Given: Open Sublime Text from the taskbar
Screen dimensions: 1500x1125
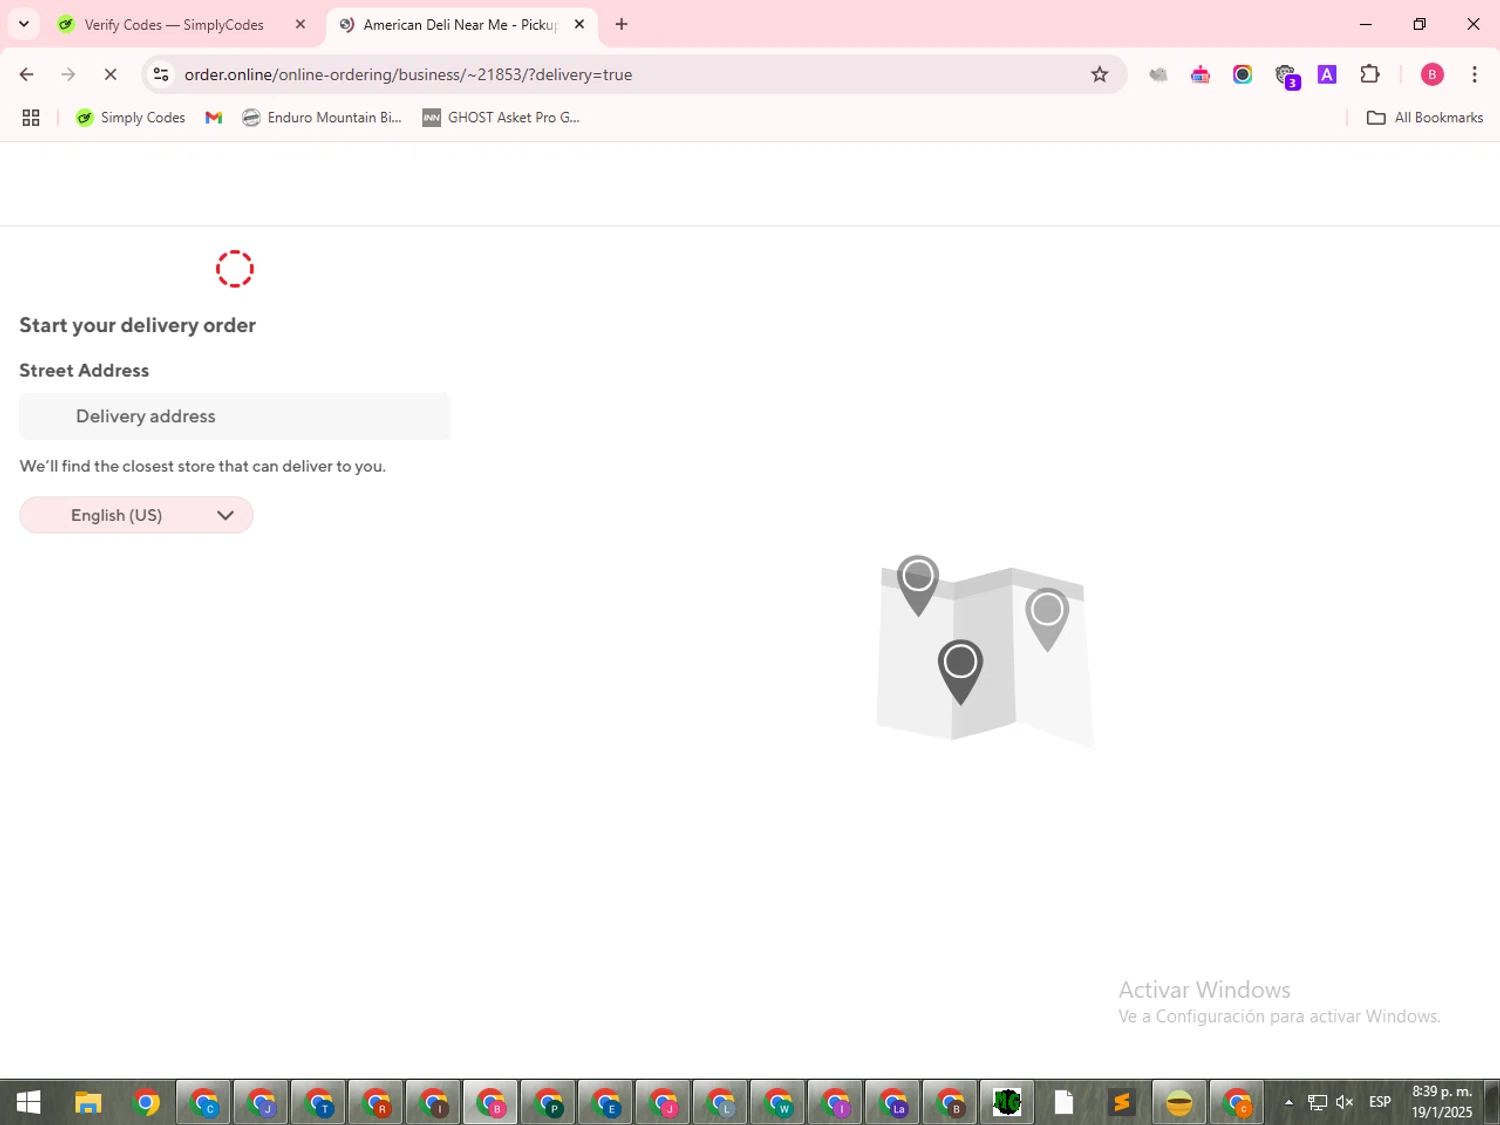Looking at the screenshot, I should pyautogui.click(x=1122, y=1102).
